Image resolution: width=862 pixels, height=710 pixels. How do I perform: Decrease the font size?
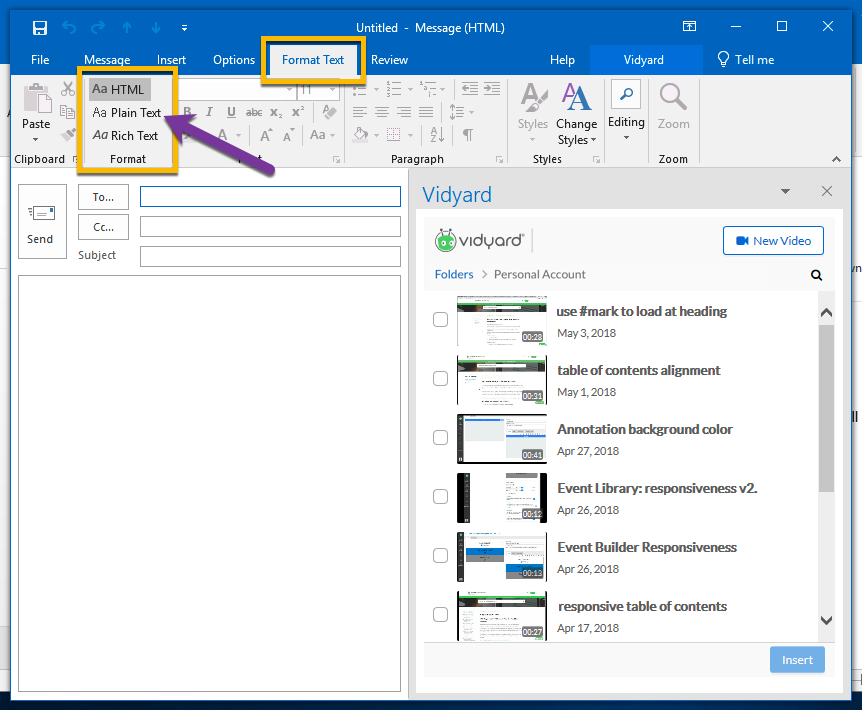pos(288,135)
